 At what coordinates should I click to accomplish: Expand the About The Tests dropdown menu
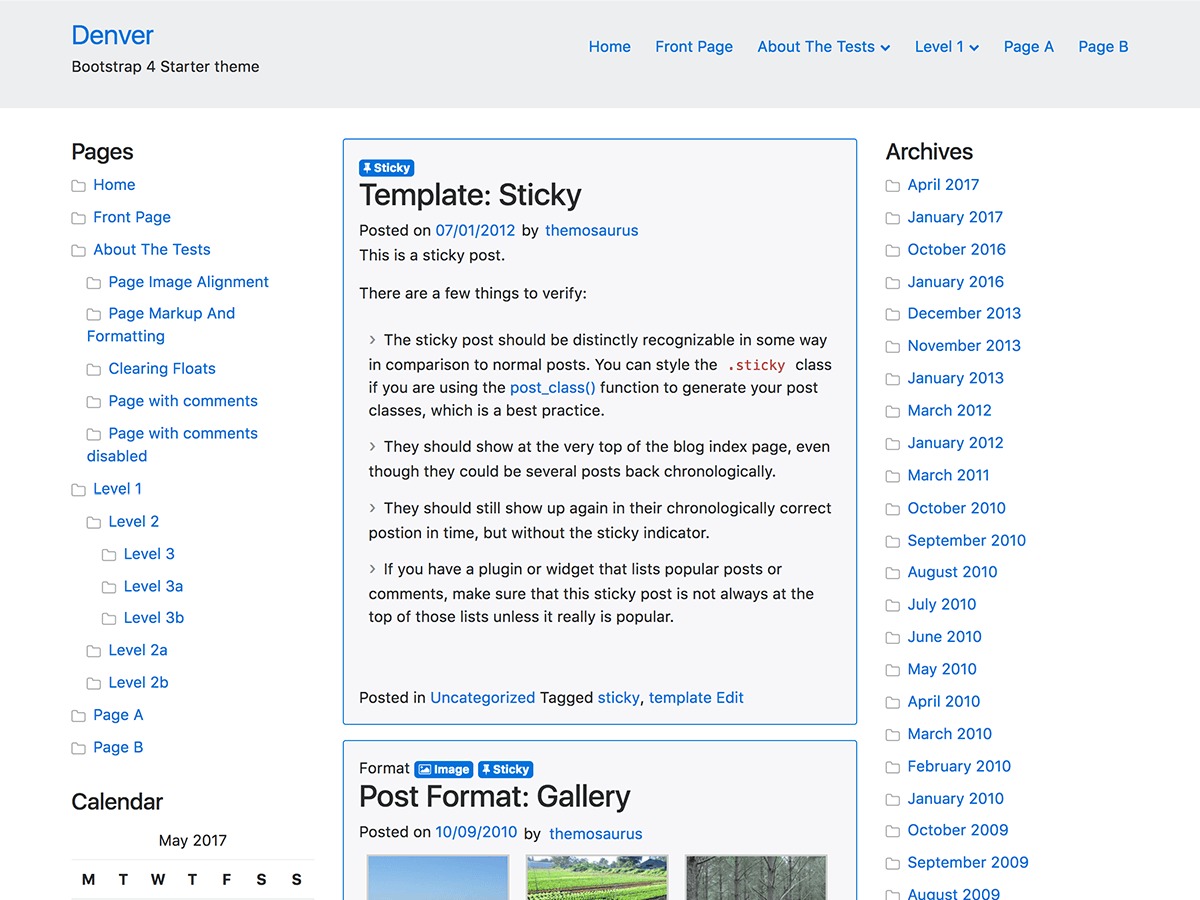click(x=823, y=47)
